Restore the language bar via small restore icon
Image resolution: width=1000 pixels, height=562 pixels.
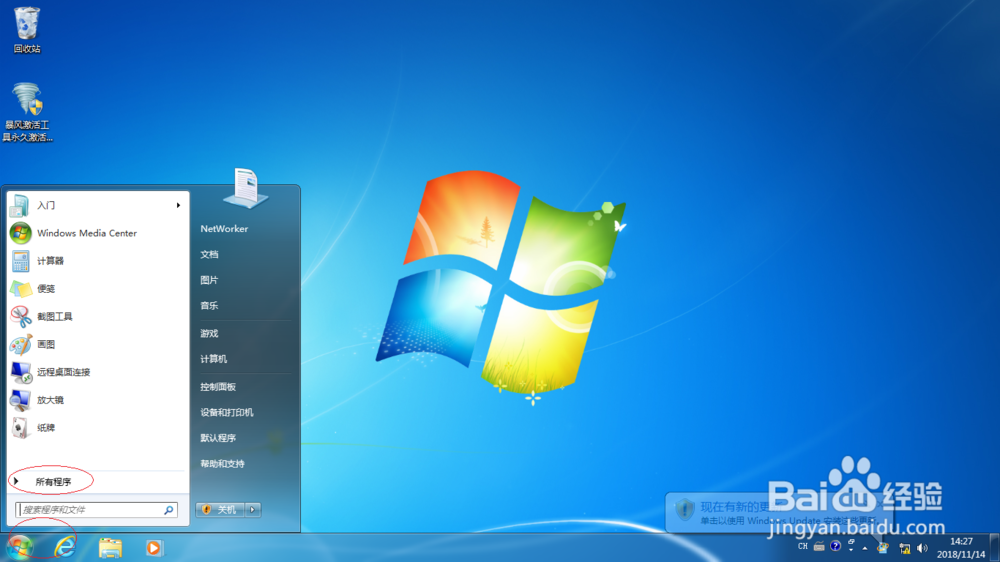point(851,542)
